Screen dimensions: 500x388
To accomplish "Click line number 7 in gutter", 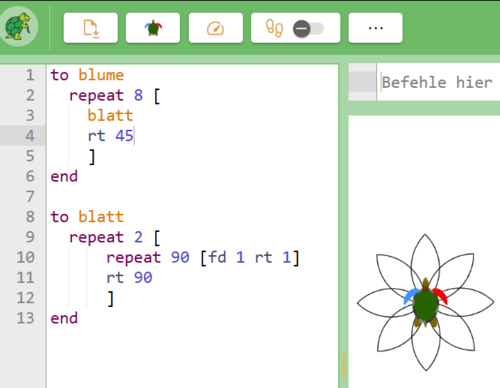I will click(30, 197).
